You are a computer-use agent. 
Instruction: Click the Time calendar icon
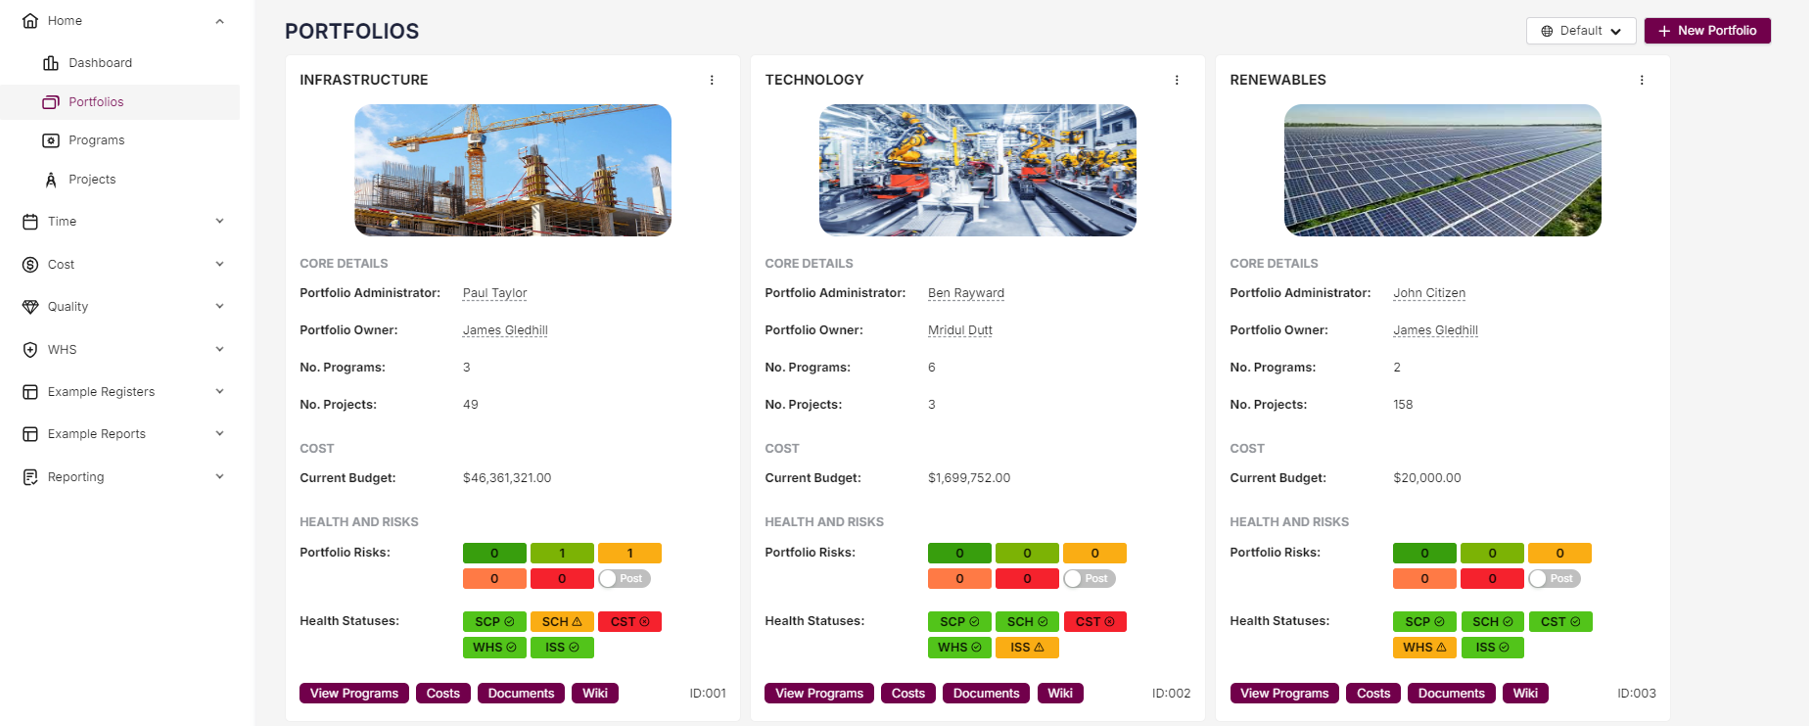point(30,222)
